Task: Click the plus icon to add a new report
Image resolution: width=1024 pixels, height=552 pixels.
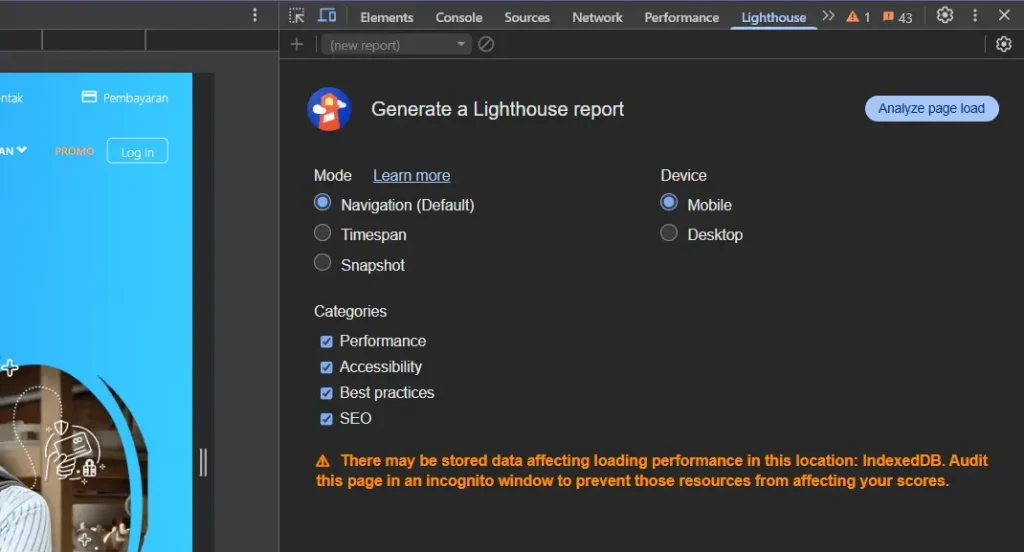Action: [x=296, y=44]
